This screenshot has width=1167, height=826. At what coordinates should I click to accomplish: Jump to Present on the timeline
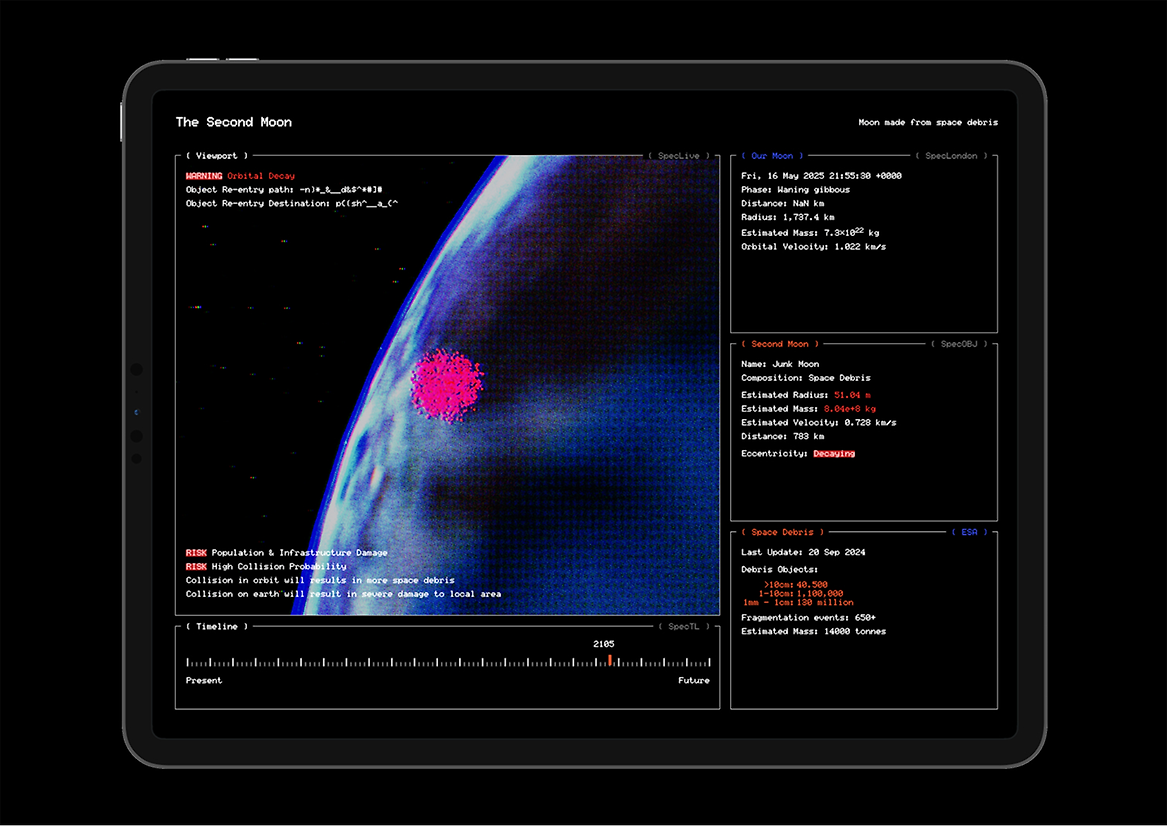coord(204,681)
